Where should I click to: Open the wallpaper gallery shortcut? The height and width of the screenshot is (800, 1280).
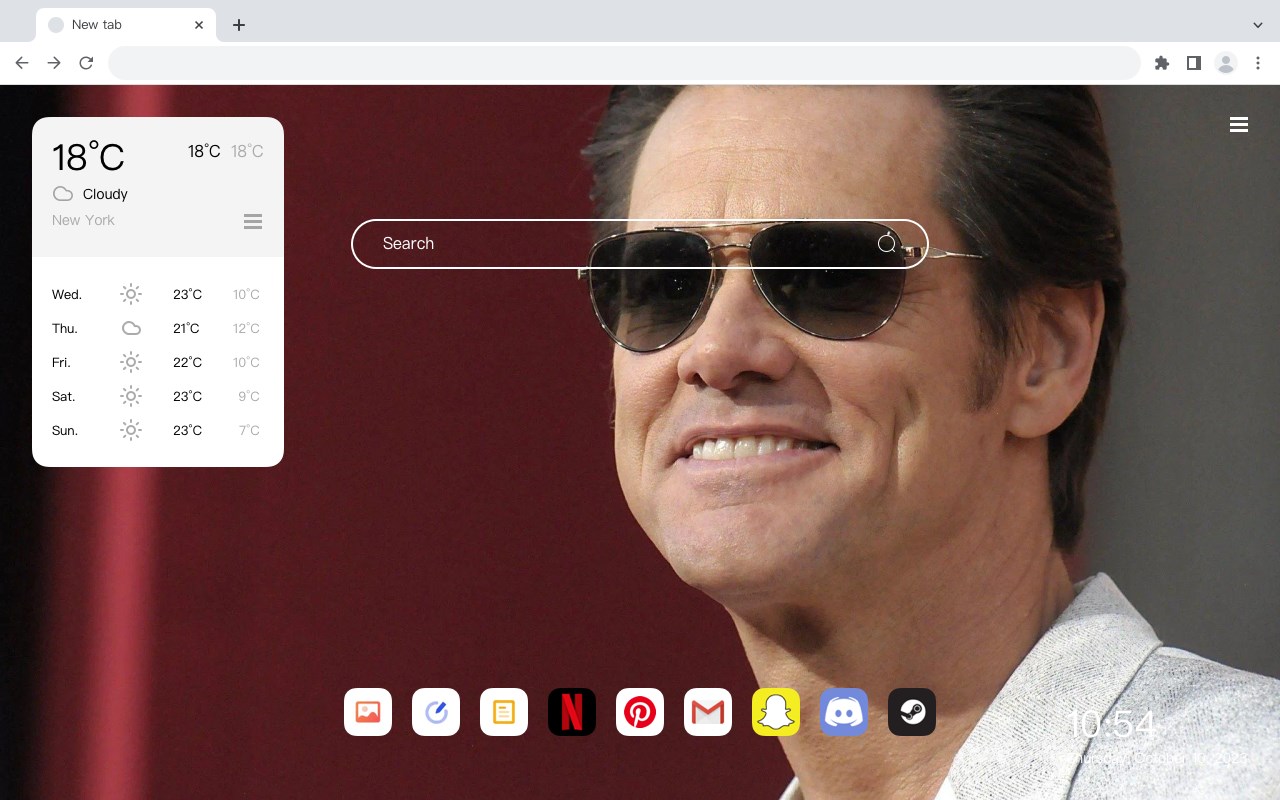368,712
